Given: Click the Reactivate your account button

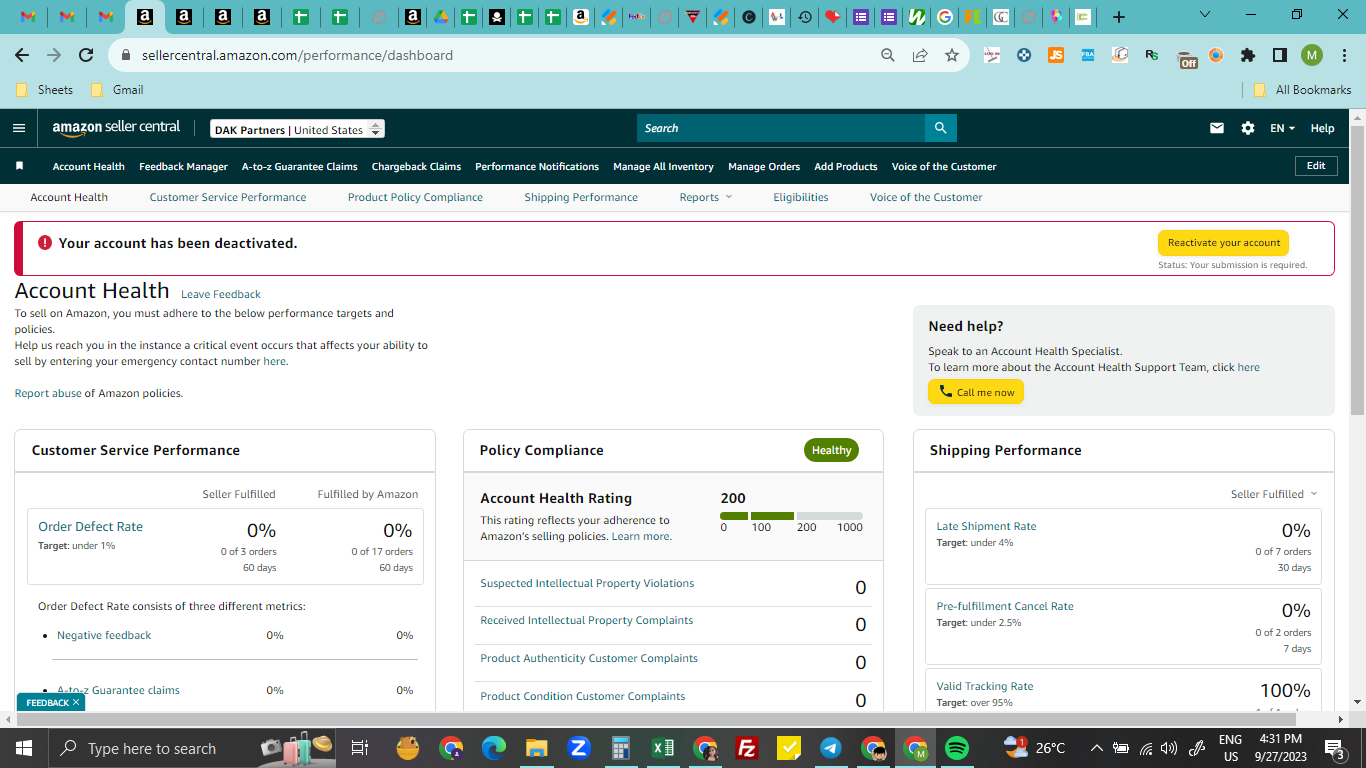Looking at the screenshot, I should coord(1223,243).
